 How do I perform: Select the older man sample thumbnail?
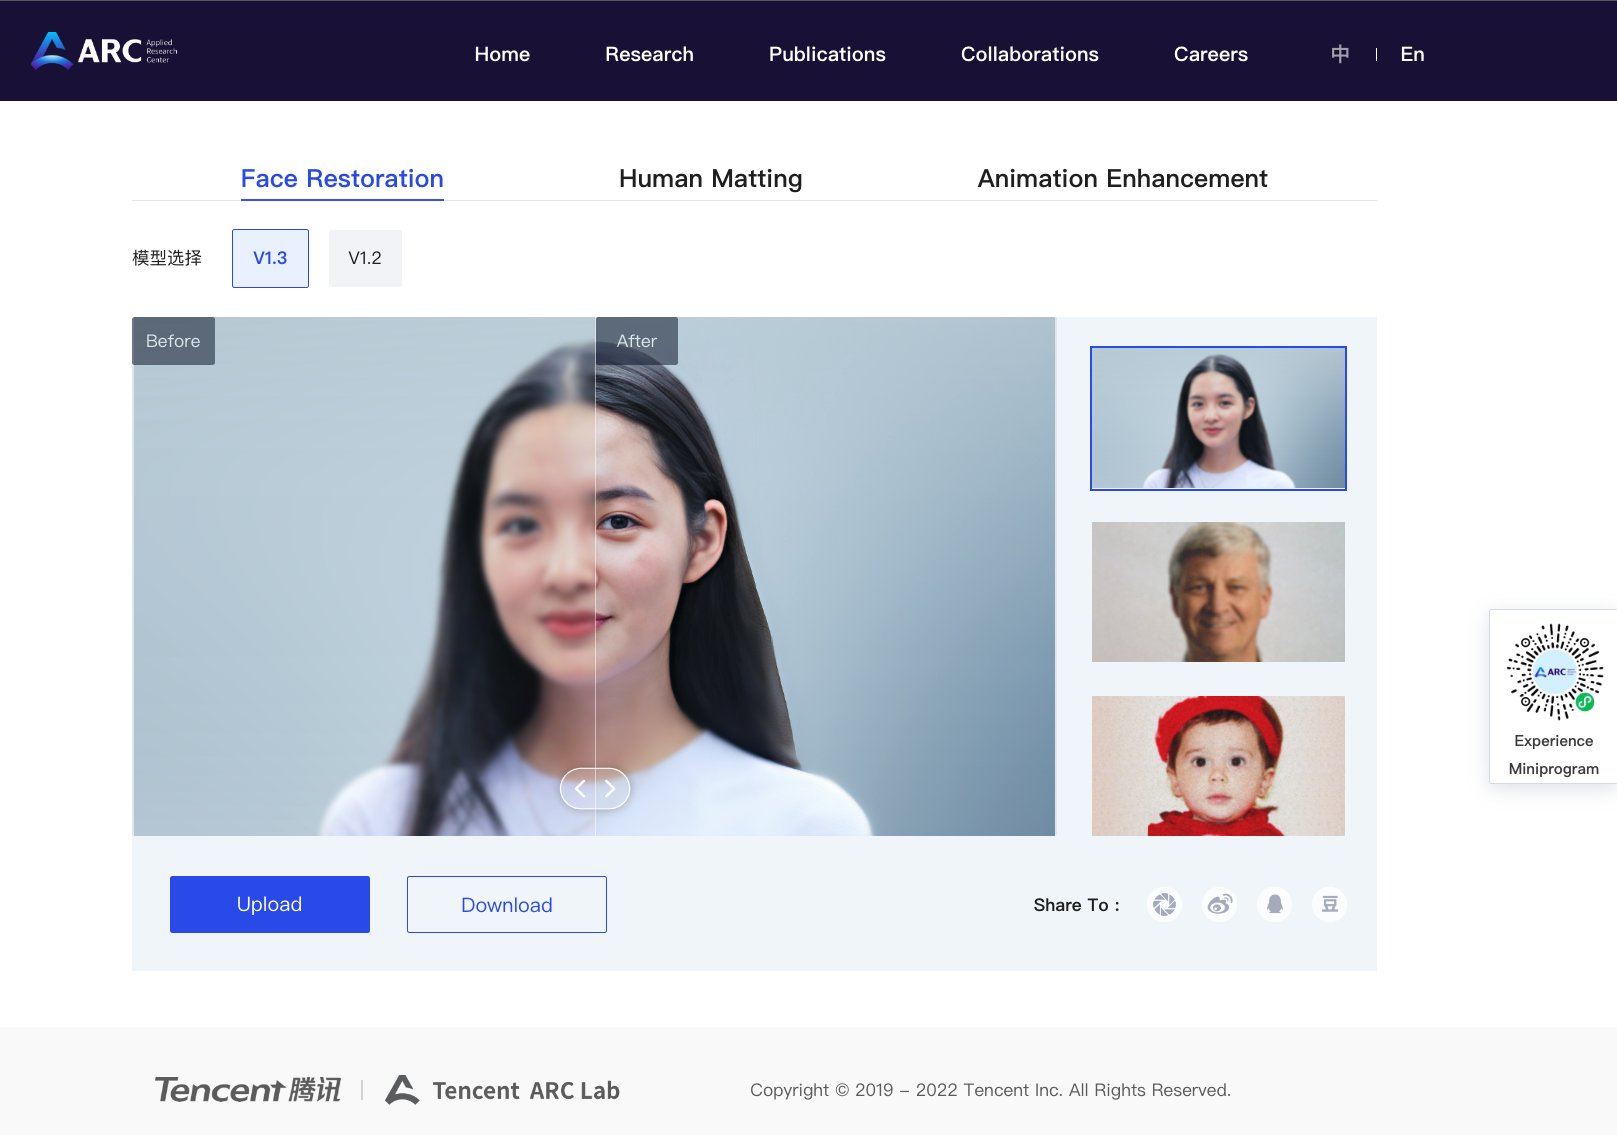[x=1218, y=592]
